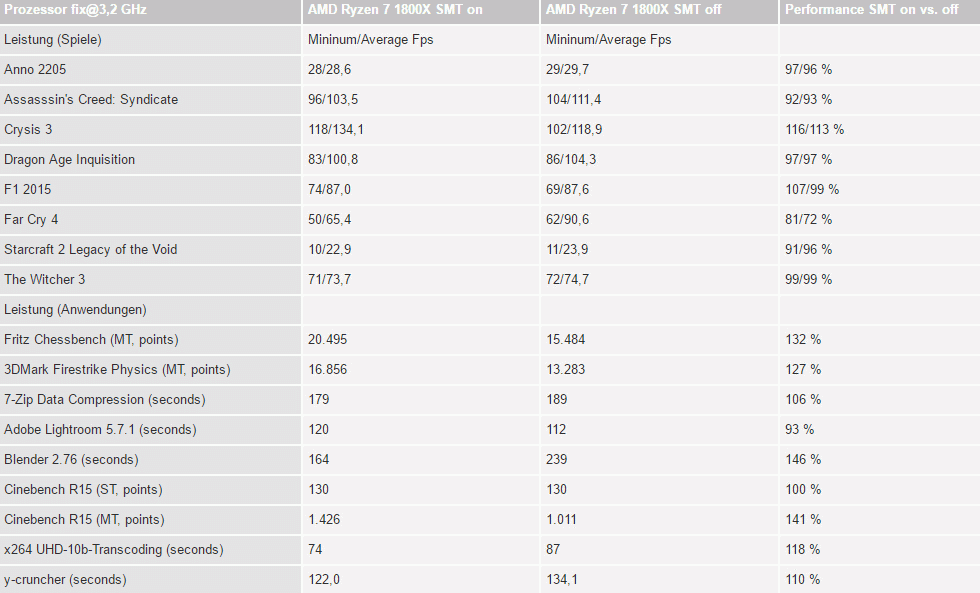This screenshot has width=980, height=593.
Task: Click the 'Dragon Age Inquisition' row label
Action: click(69, 159)
